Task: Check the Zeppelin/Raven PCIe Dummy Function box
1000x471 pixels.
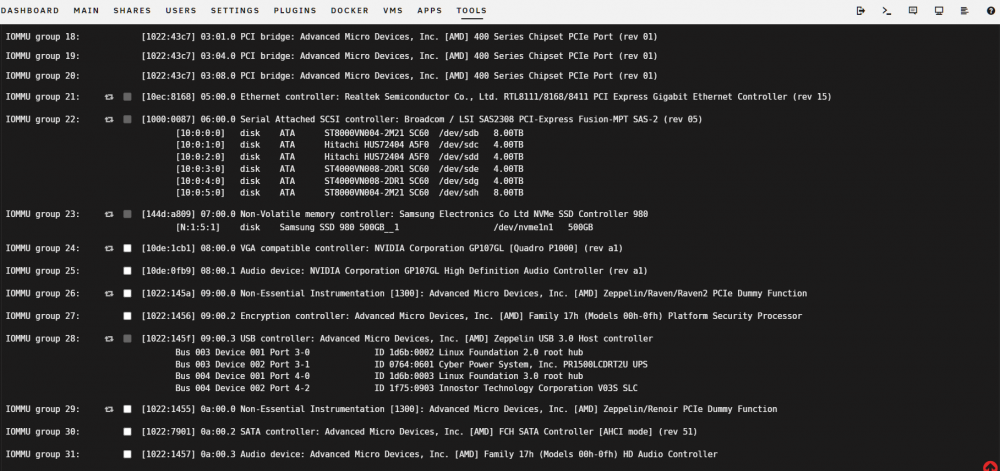Action: click(128, 294)
